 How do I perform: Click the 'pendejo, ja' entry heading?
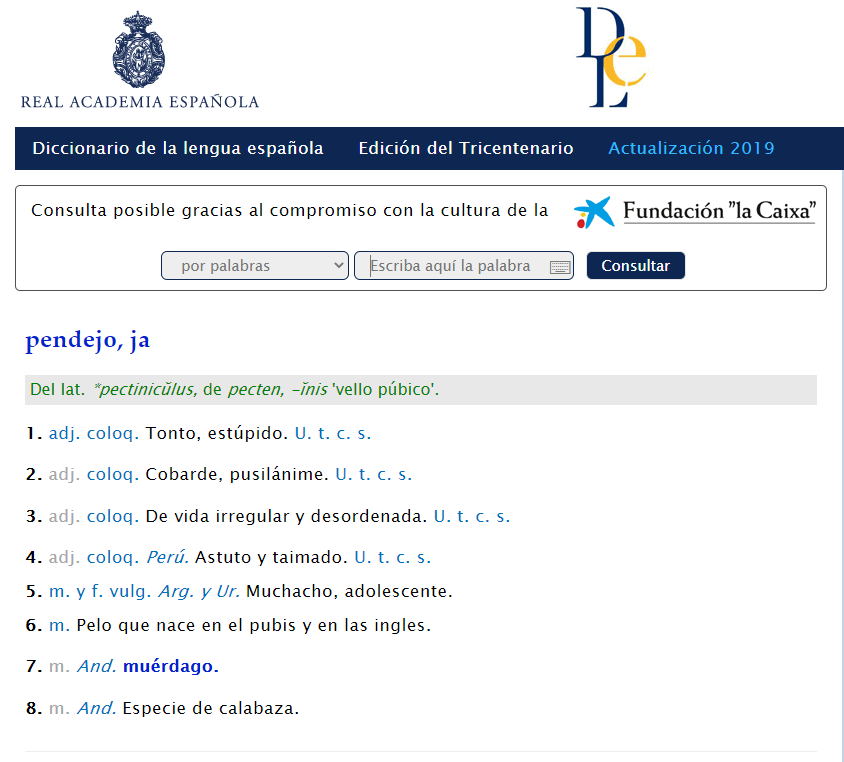pyautogui.click(x=88, y=340)
